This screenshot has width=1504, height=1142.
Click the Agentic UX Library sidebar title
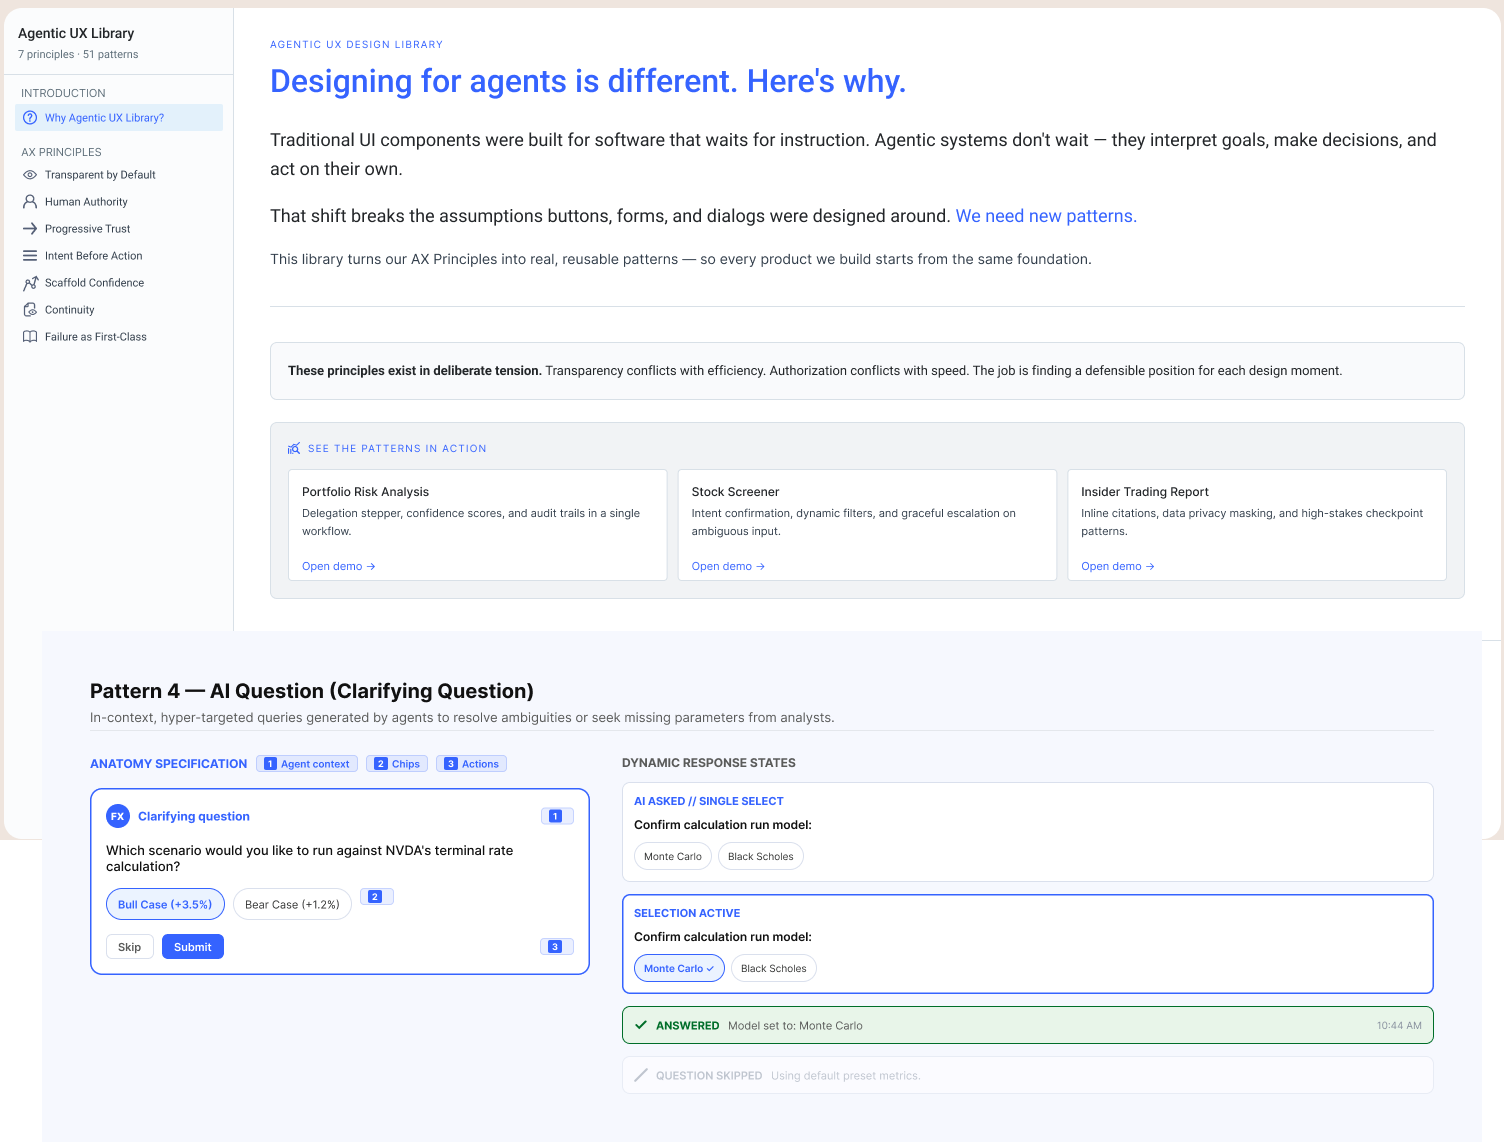(76, 33)
